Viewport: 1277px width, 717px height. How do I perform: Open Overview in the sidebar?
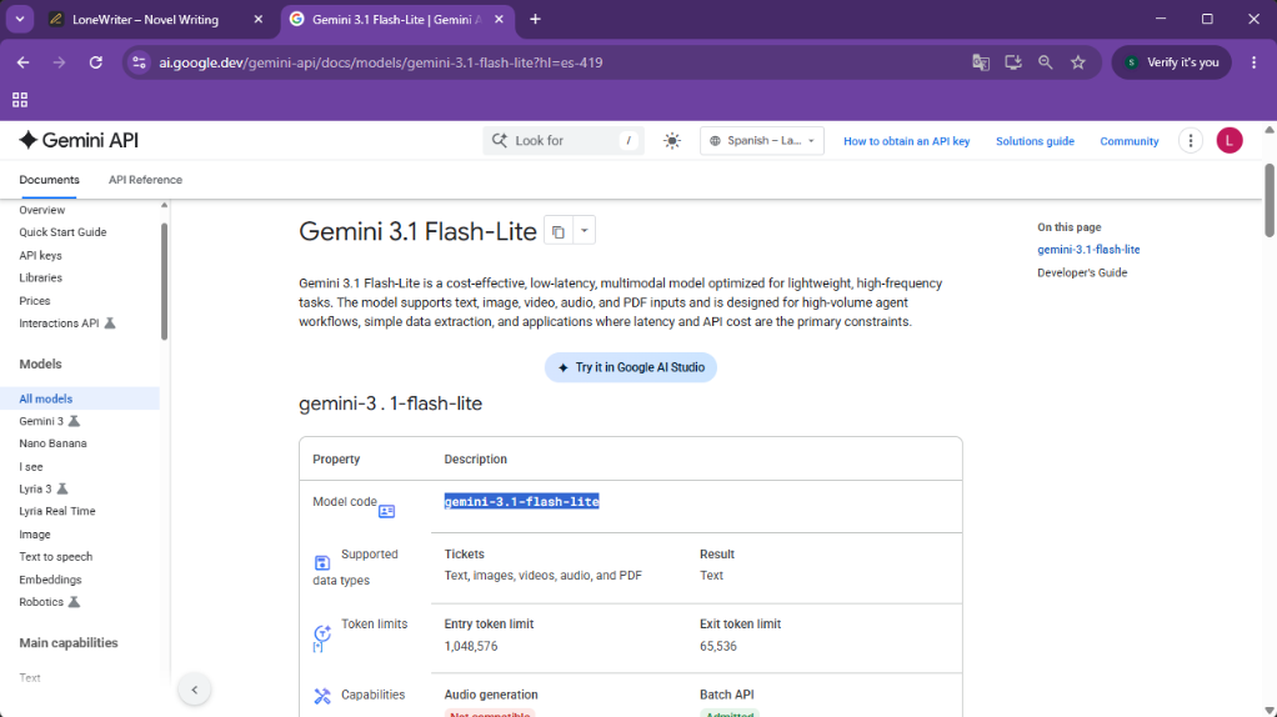[42, 210]
